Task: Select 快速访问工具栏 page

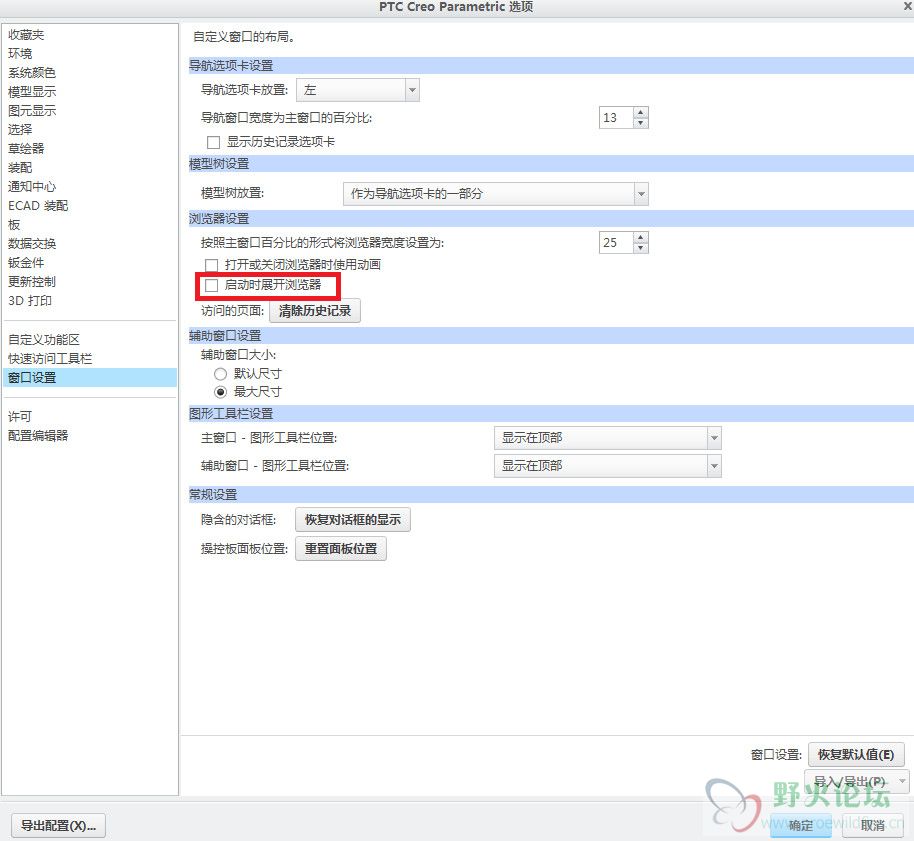Action: pos(50,358)
